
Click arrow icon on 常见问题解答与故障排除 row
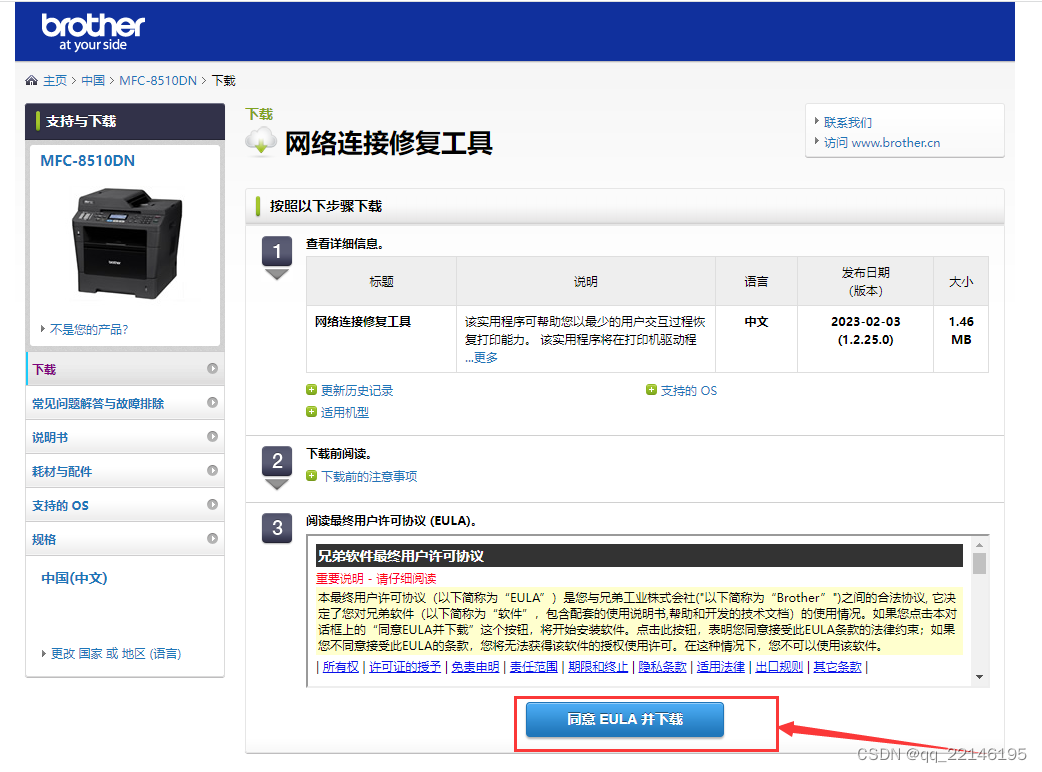pos(213,402)
